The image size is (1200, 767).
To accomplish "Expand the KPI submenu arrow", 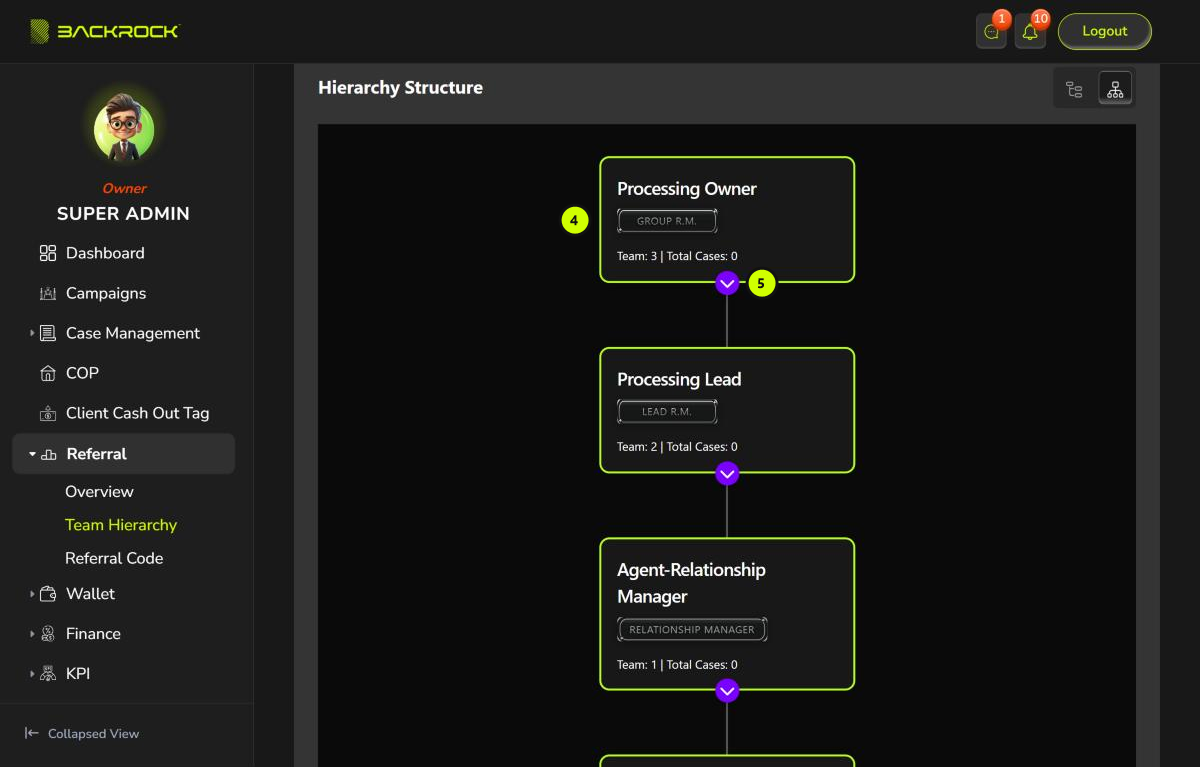I will [32, 674].
